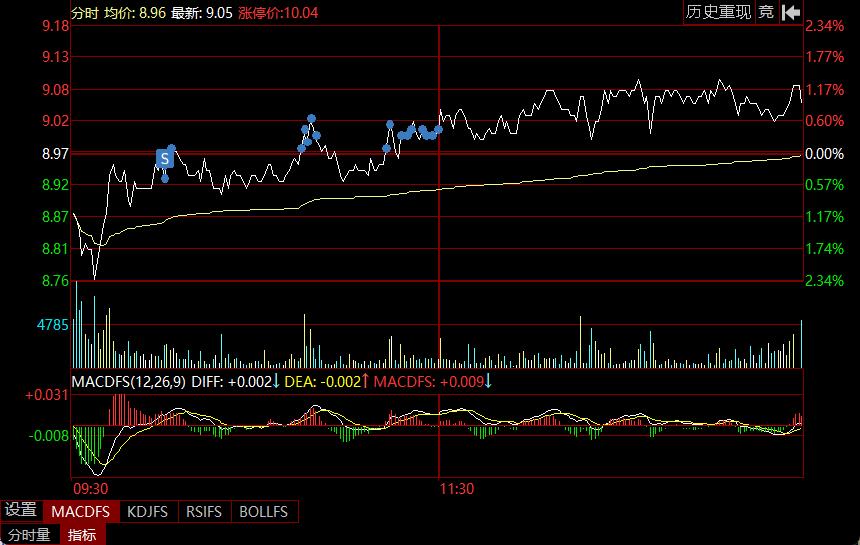860x545 pixels.
Task: Select the 分时量 tab
Action: coord(29,535)
